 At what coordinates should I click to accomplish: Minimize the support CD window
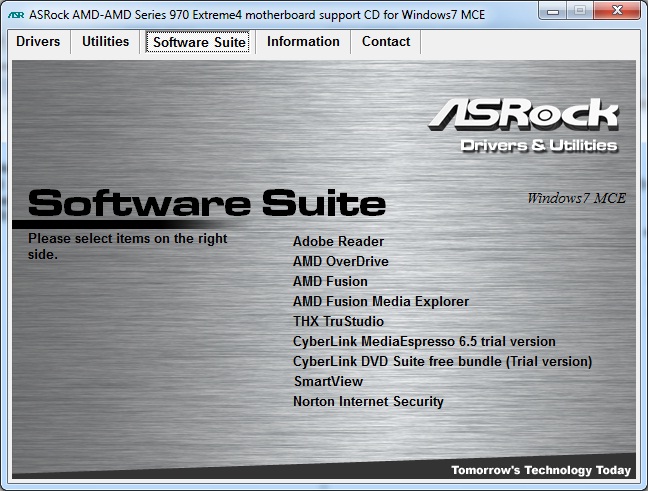point(553,10)
